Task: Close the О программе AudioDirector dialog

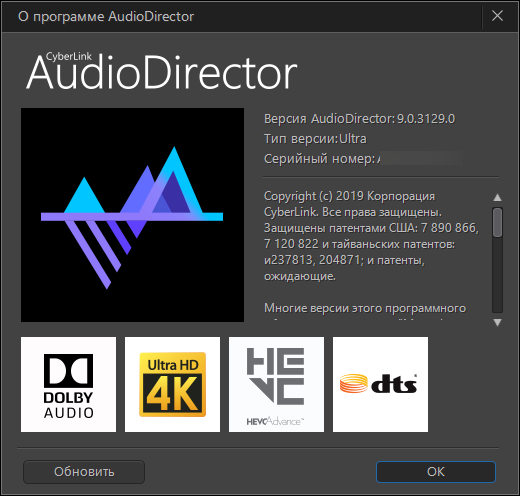Action: point(497,16)
